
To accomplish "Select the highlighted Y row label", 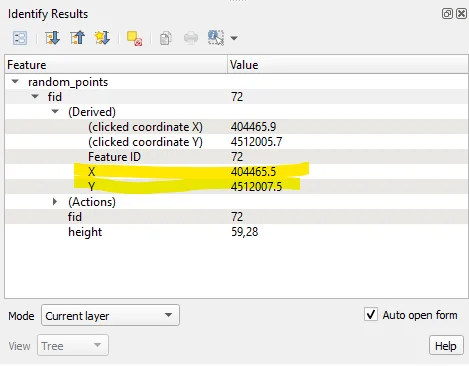I will (92, 186).
